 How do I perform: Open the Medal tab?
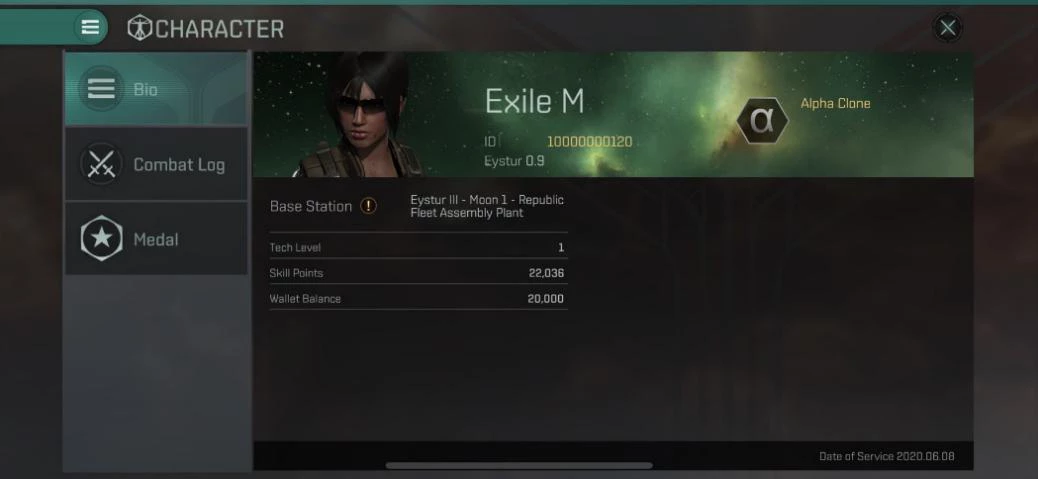point(156,239)
